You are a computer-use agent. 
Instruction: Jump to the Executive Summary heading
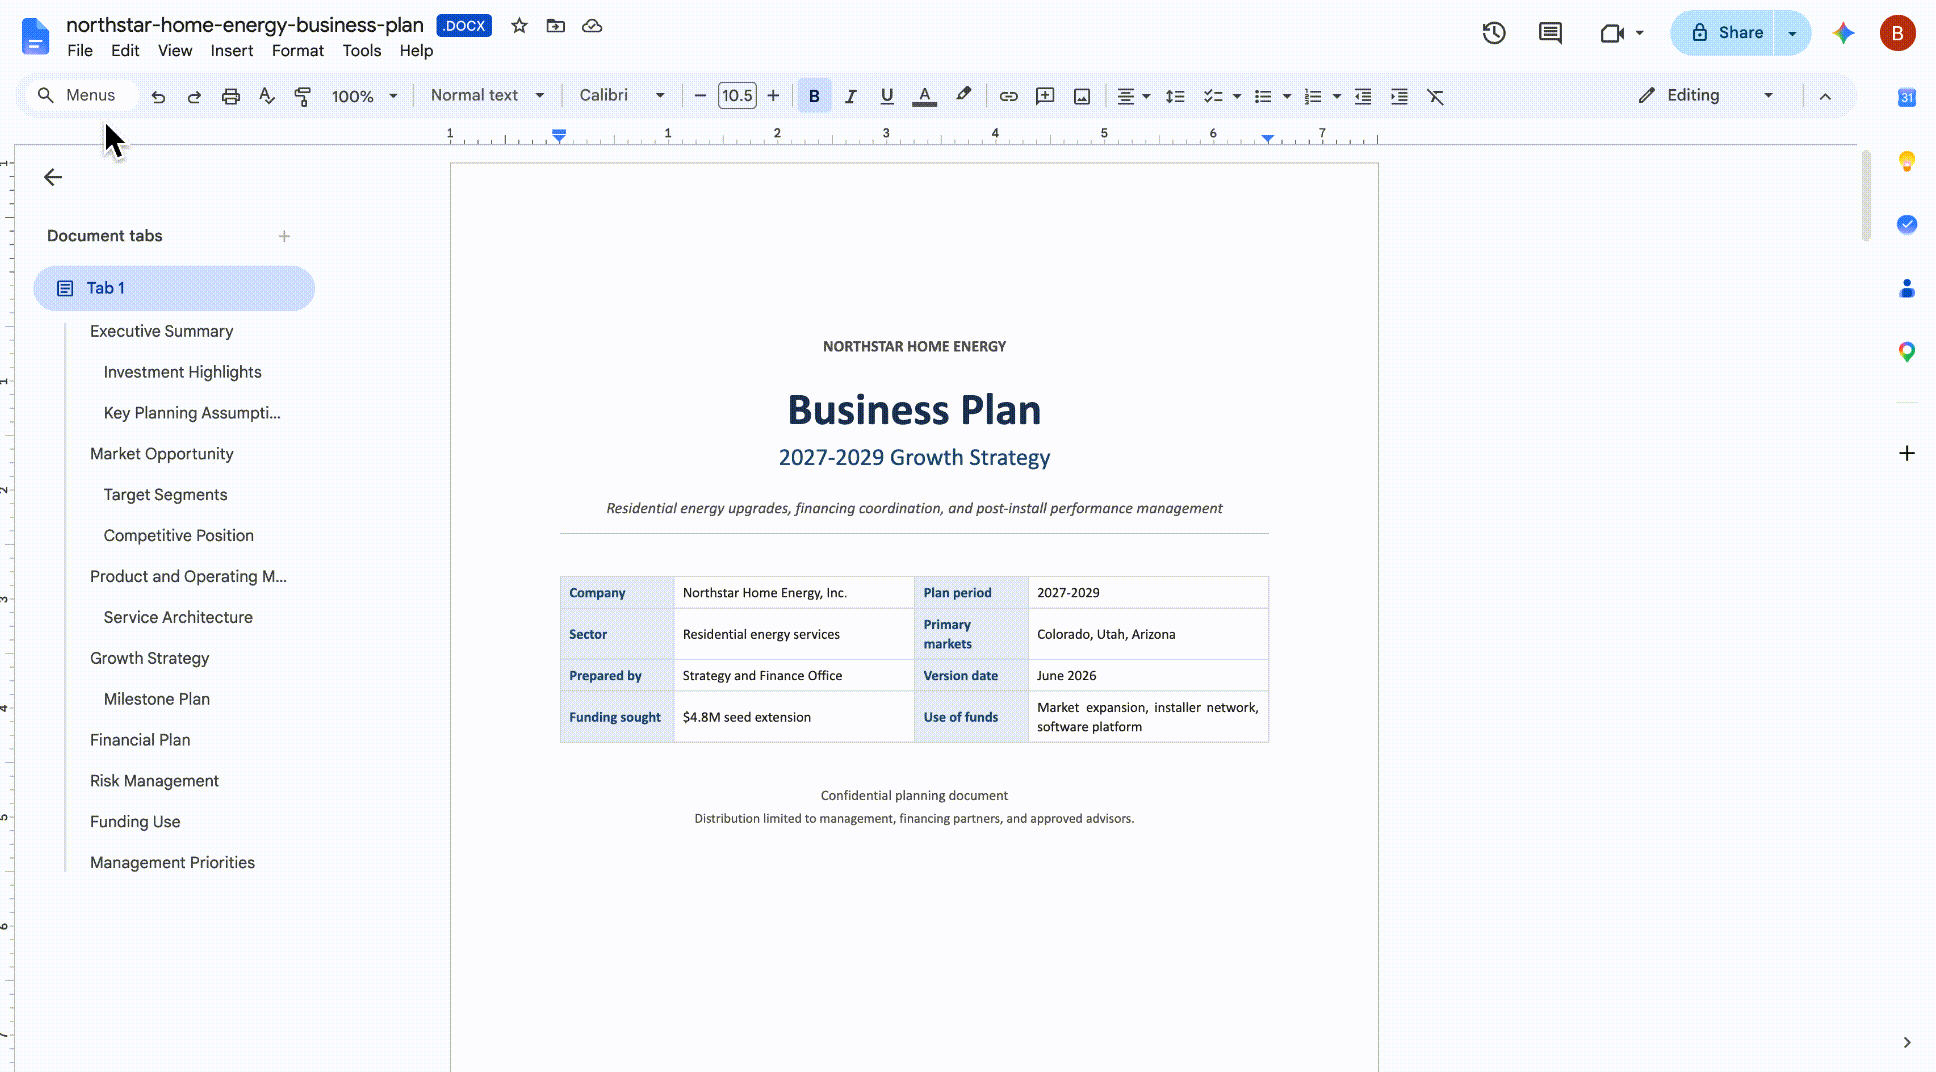(x=161, y=331)
